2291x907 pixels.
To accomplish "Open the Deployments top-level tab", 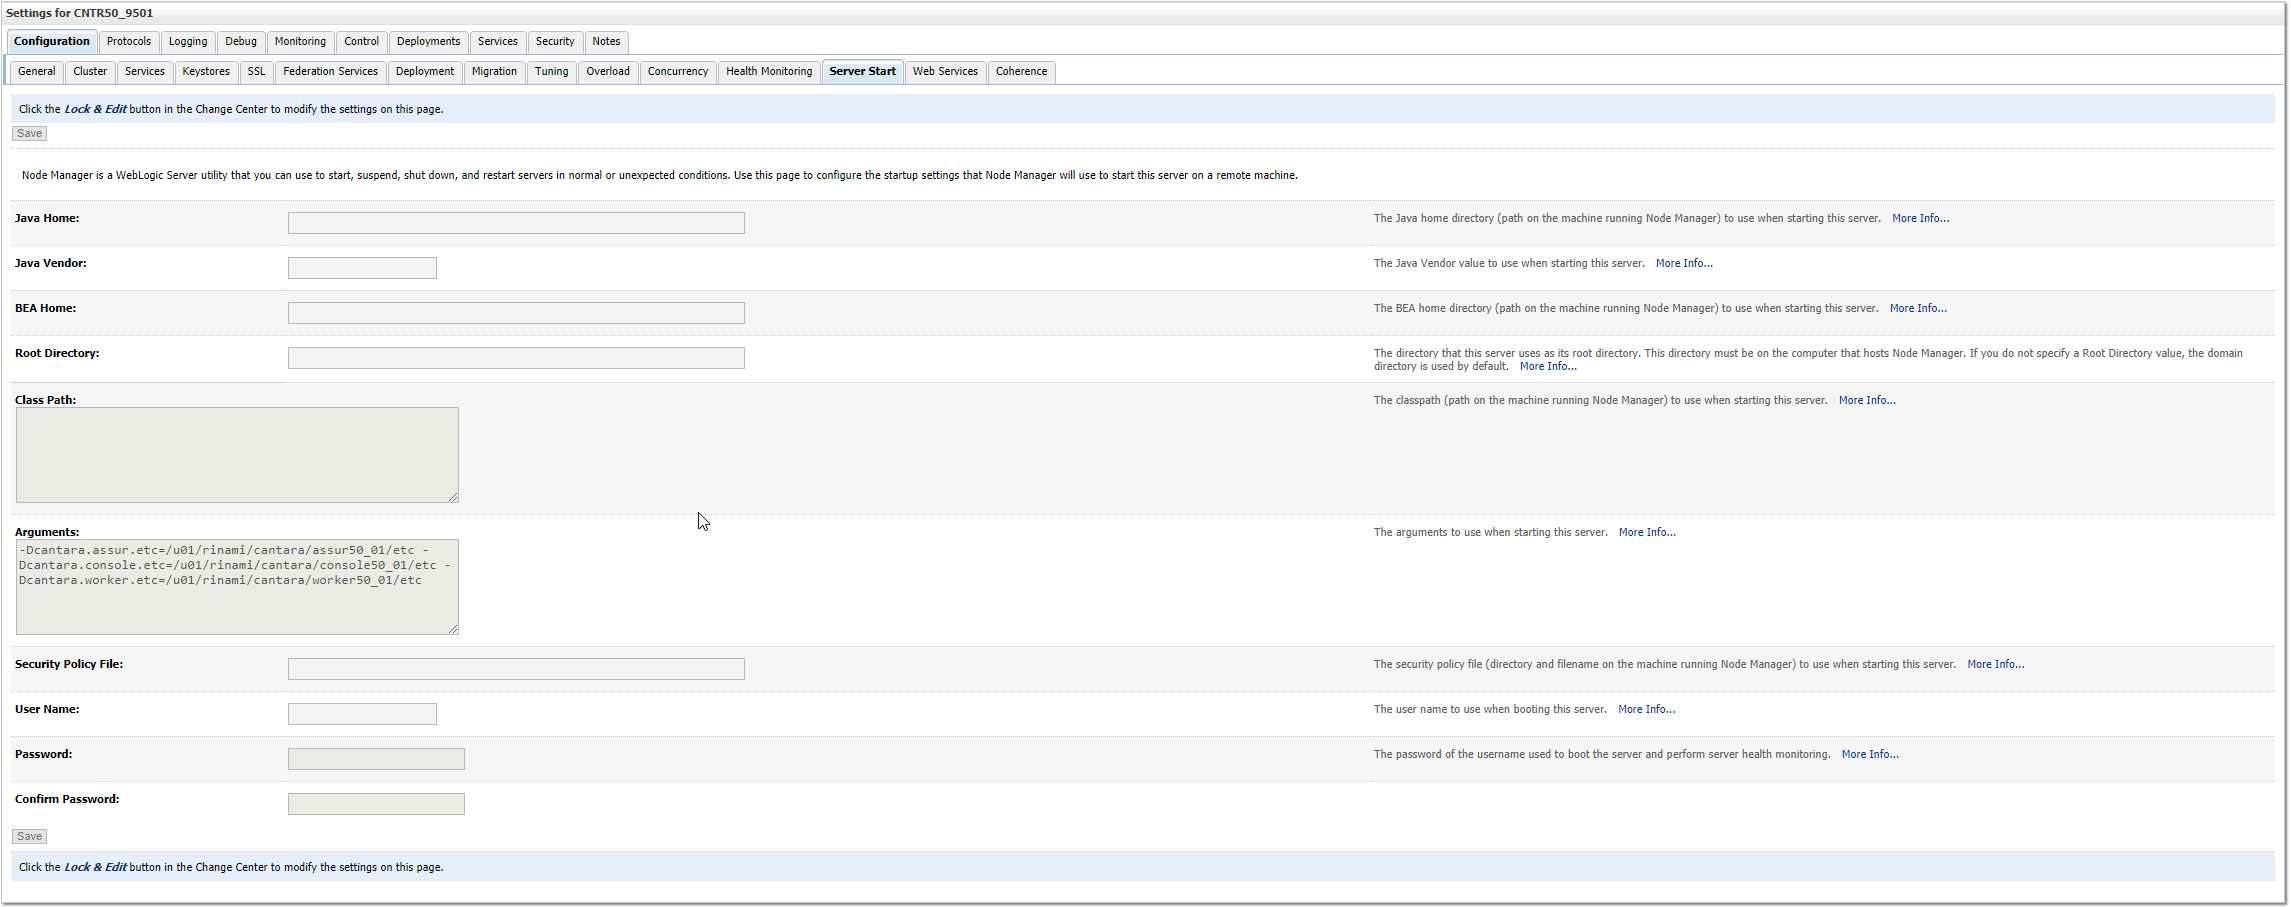I will pos(428,42).
